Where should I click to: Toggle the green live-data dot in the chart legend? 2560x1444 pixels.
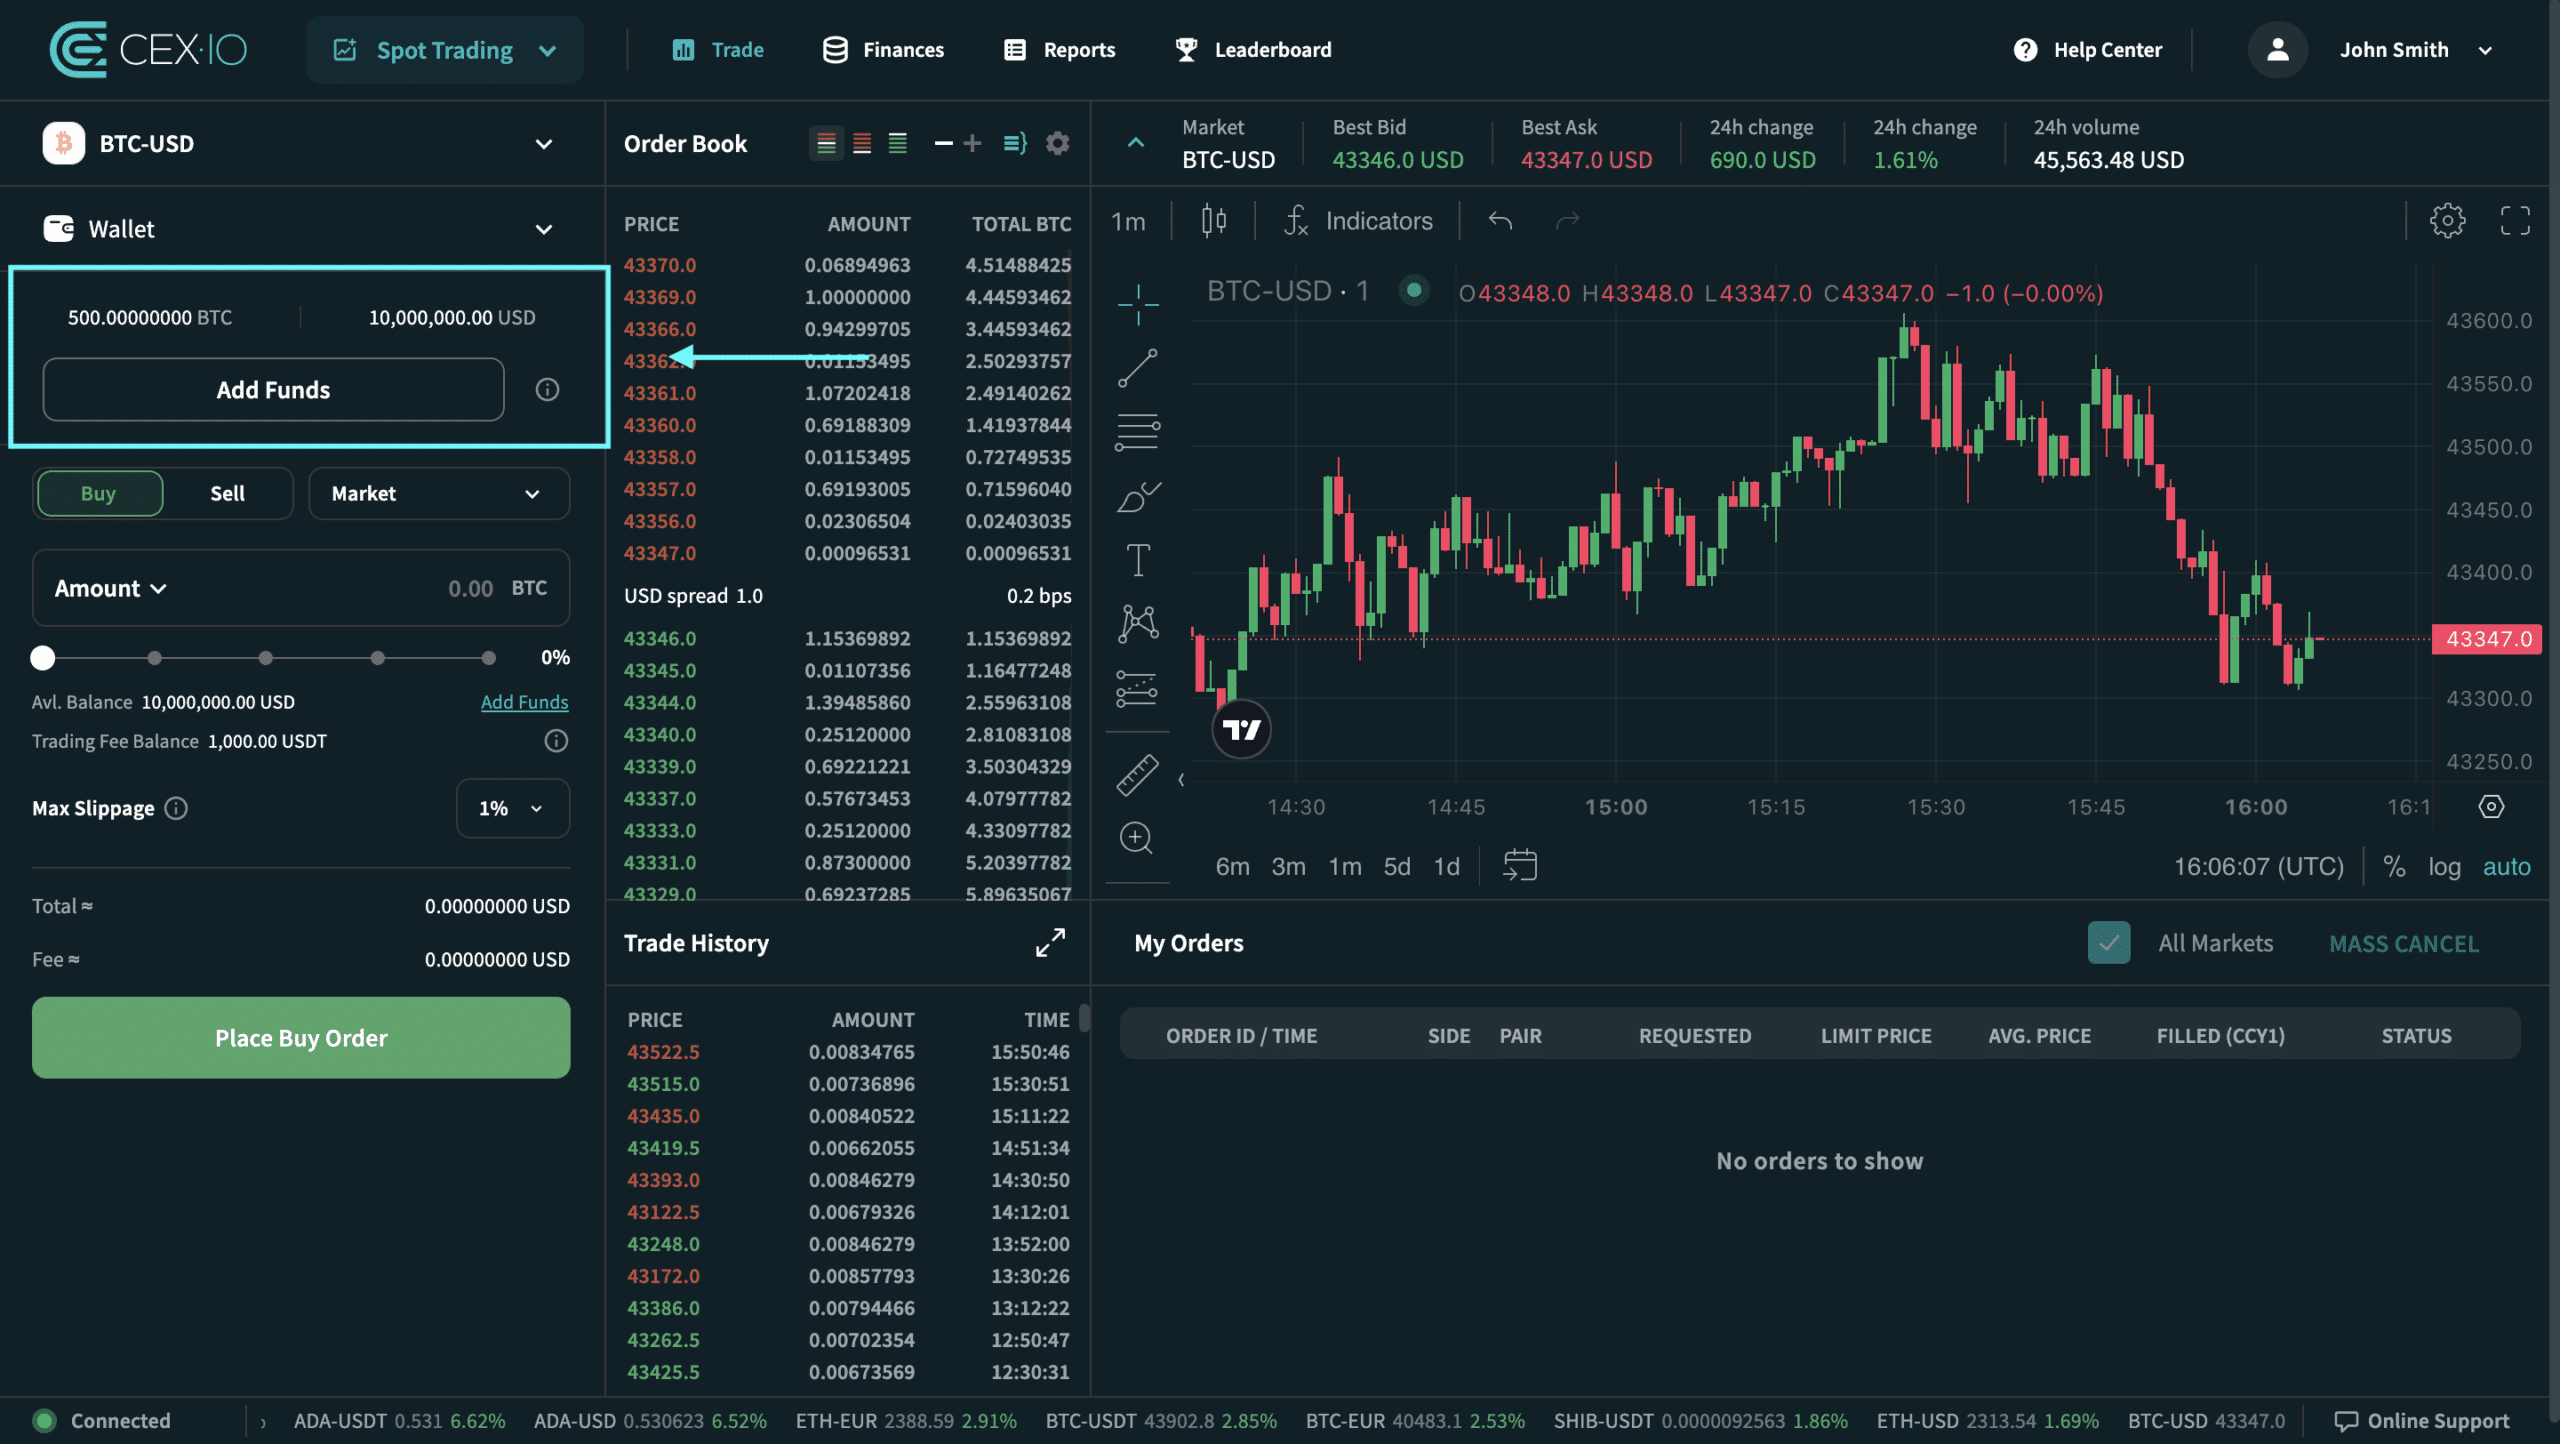click(1413, 291)
